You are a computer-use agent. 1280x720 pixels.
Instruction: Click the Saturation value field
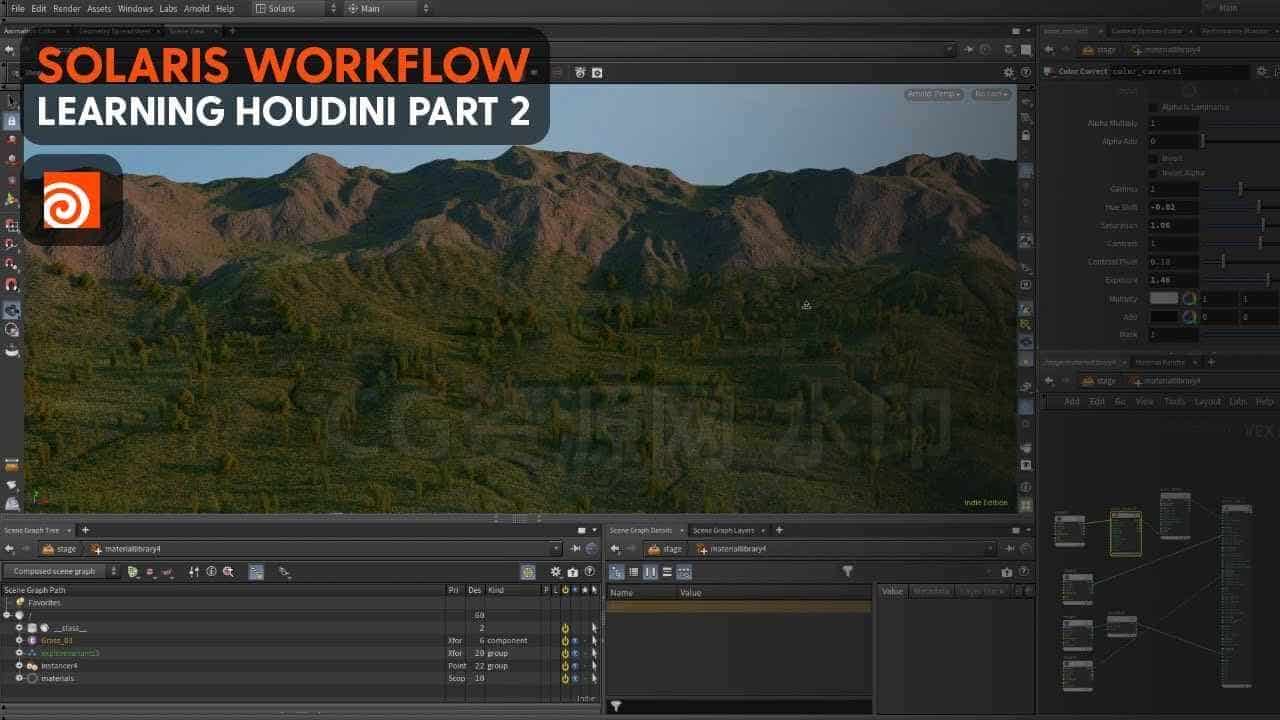click(x=1173, y=225)
